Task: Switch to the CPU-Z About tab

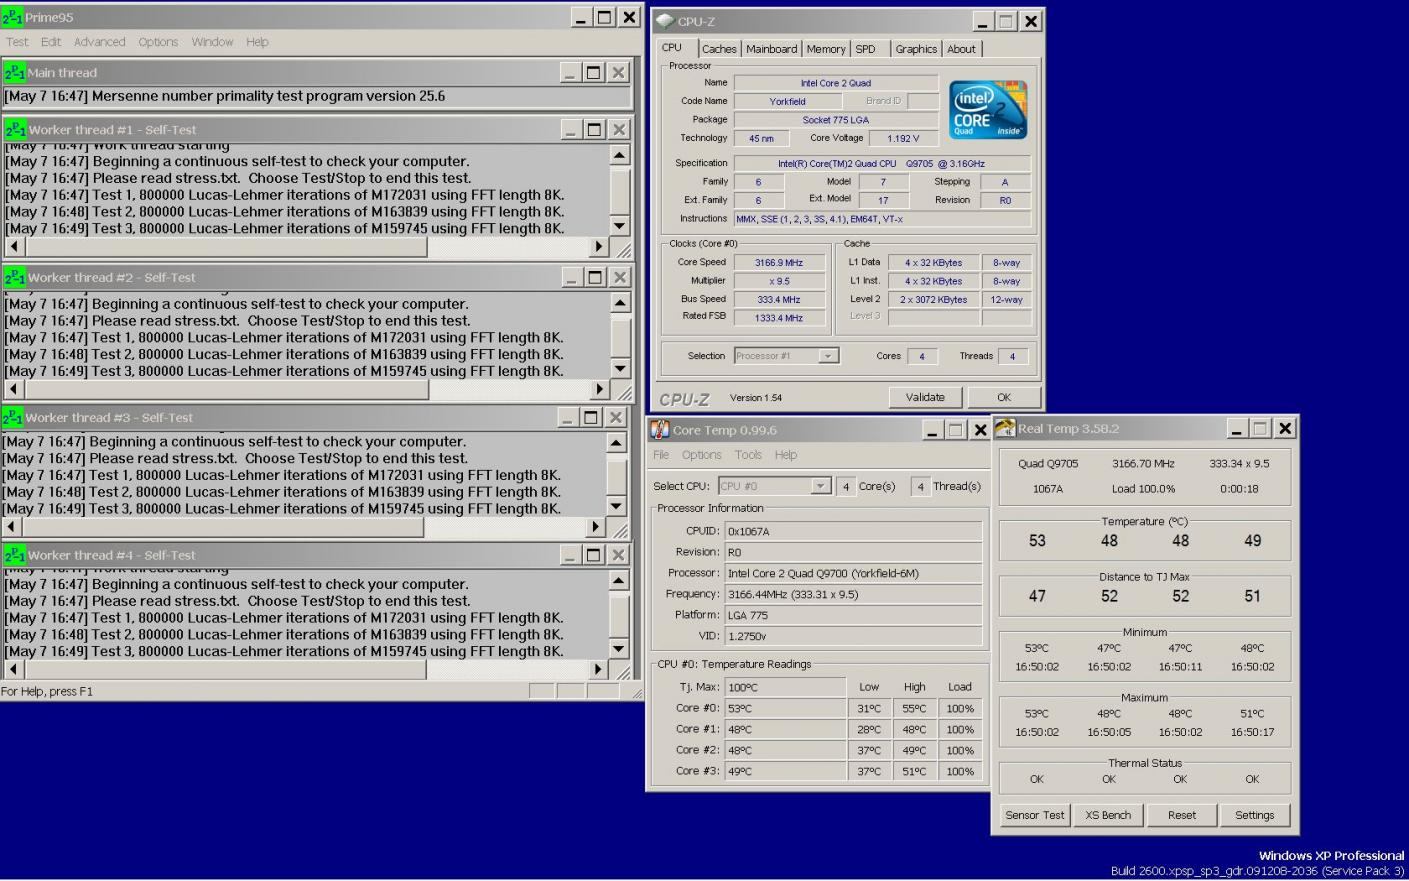Action: pyautogui.click(x=961, y=49)
